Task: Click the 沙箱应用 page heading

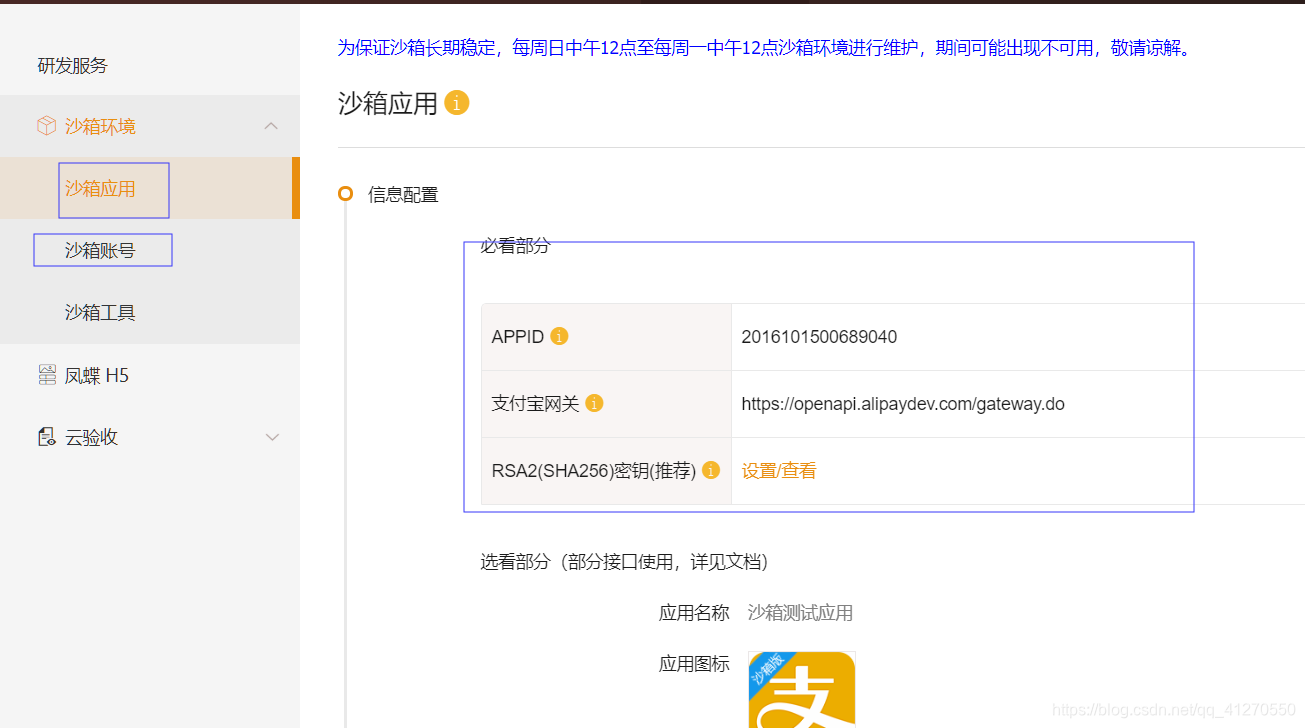Action: [388, 103]
